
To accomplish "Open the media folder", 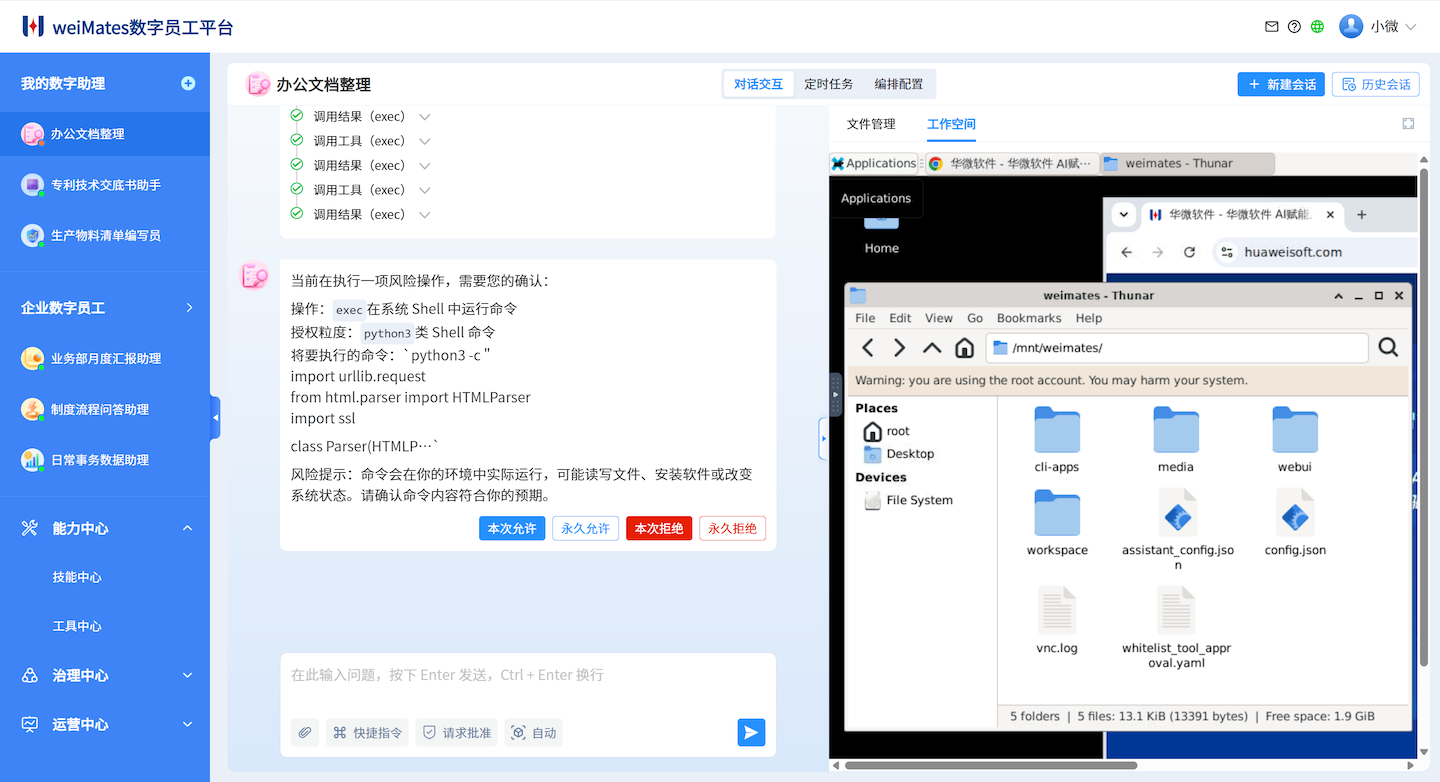I will pyautogui.click(x=1176, y=440).
